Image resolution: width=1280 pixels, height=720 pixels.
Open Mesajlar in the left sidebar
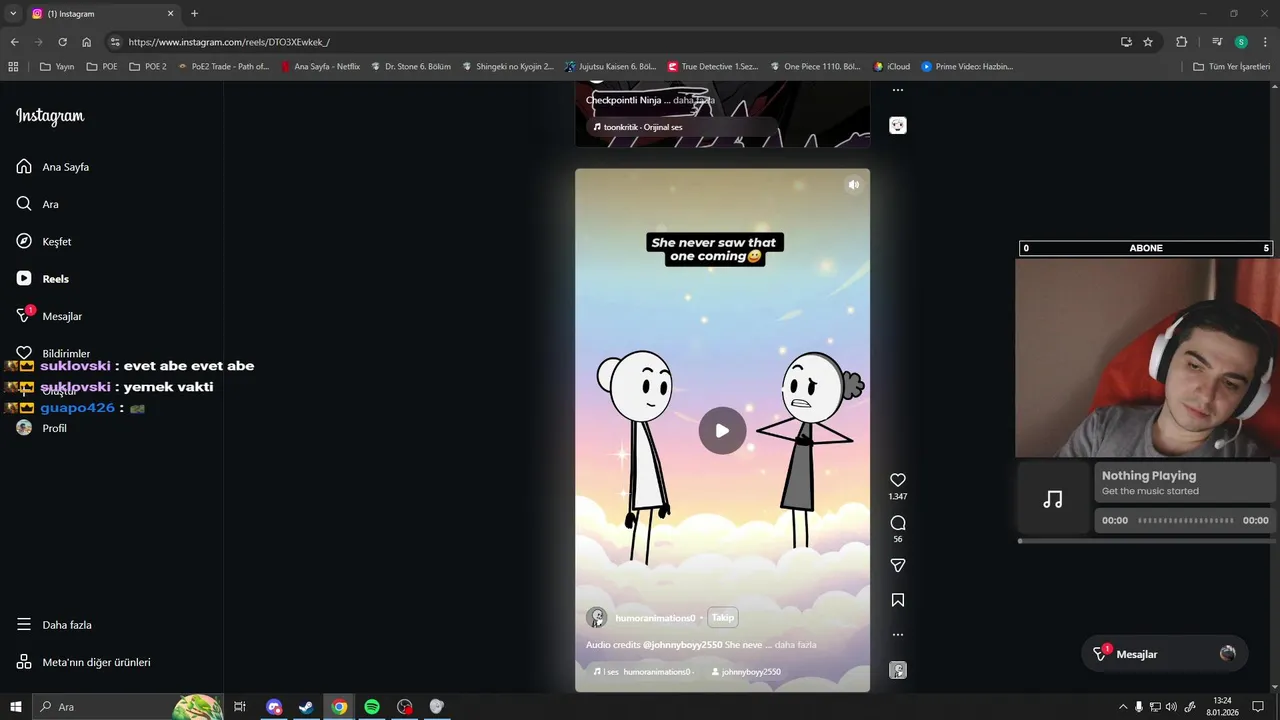pyautogui.click(x=50, y=316)
